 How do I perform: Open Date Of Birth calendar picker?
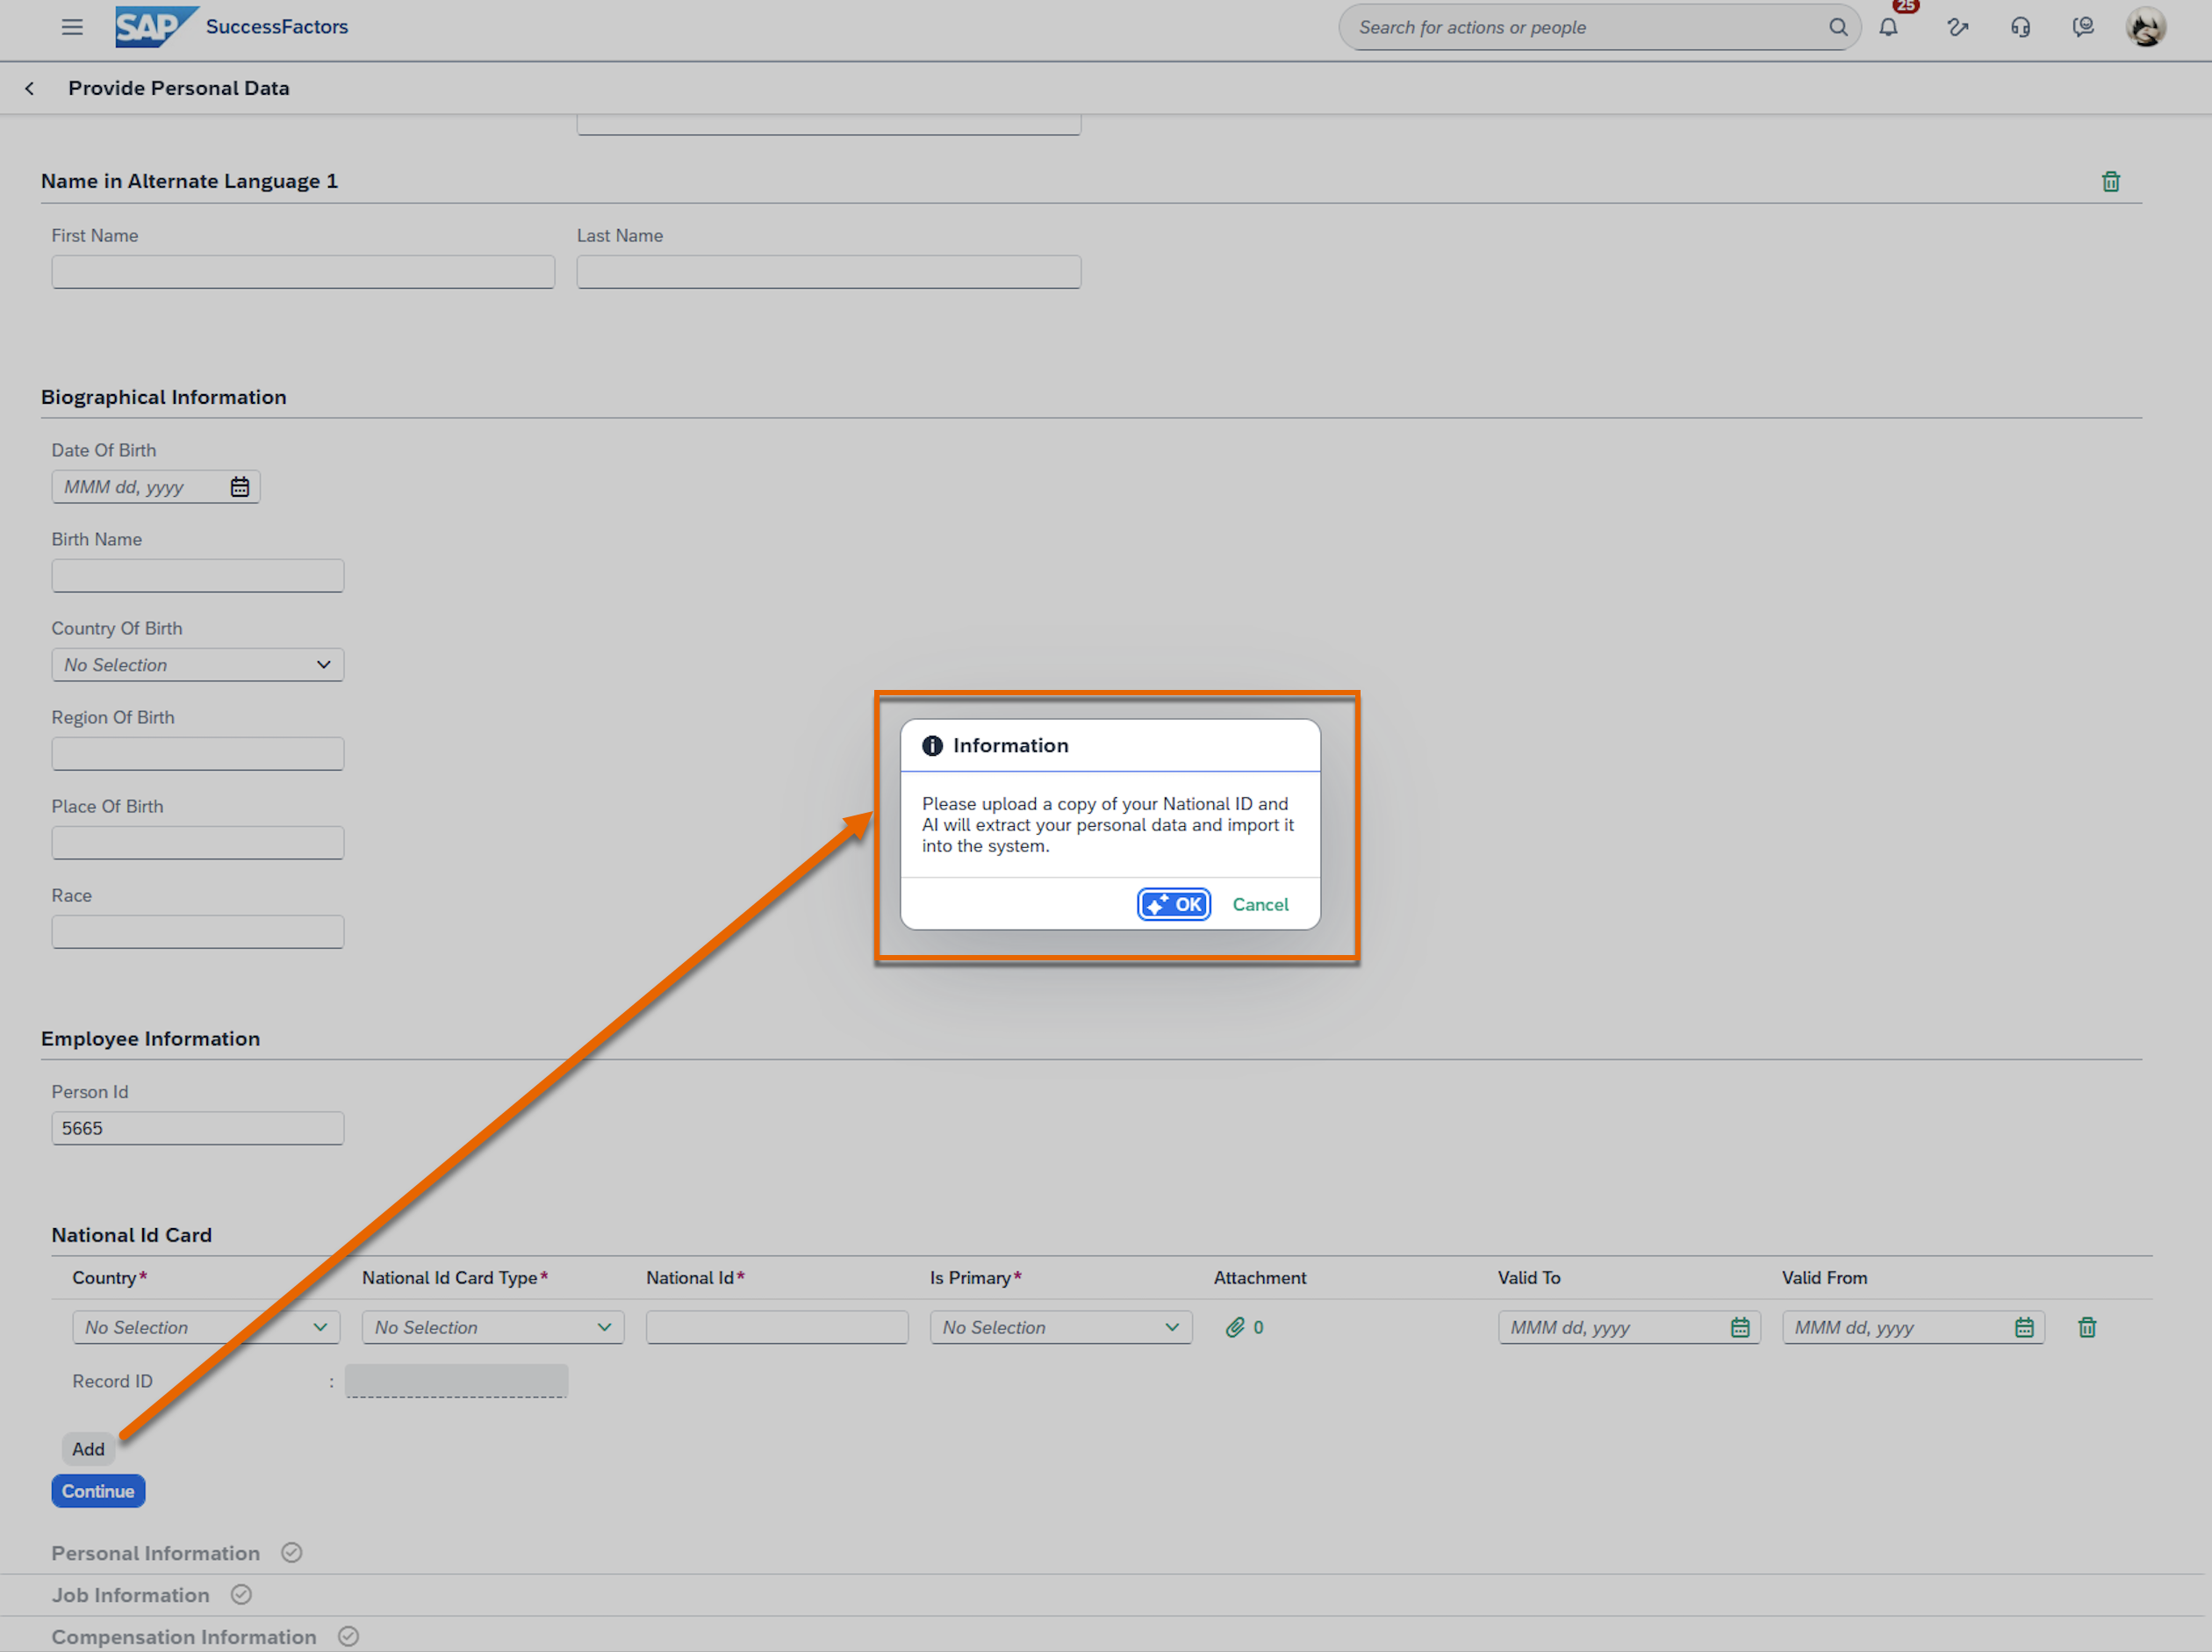pyautogui.click(x=240, y=487)
